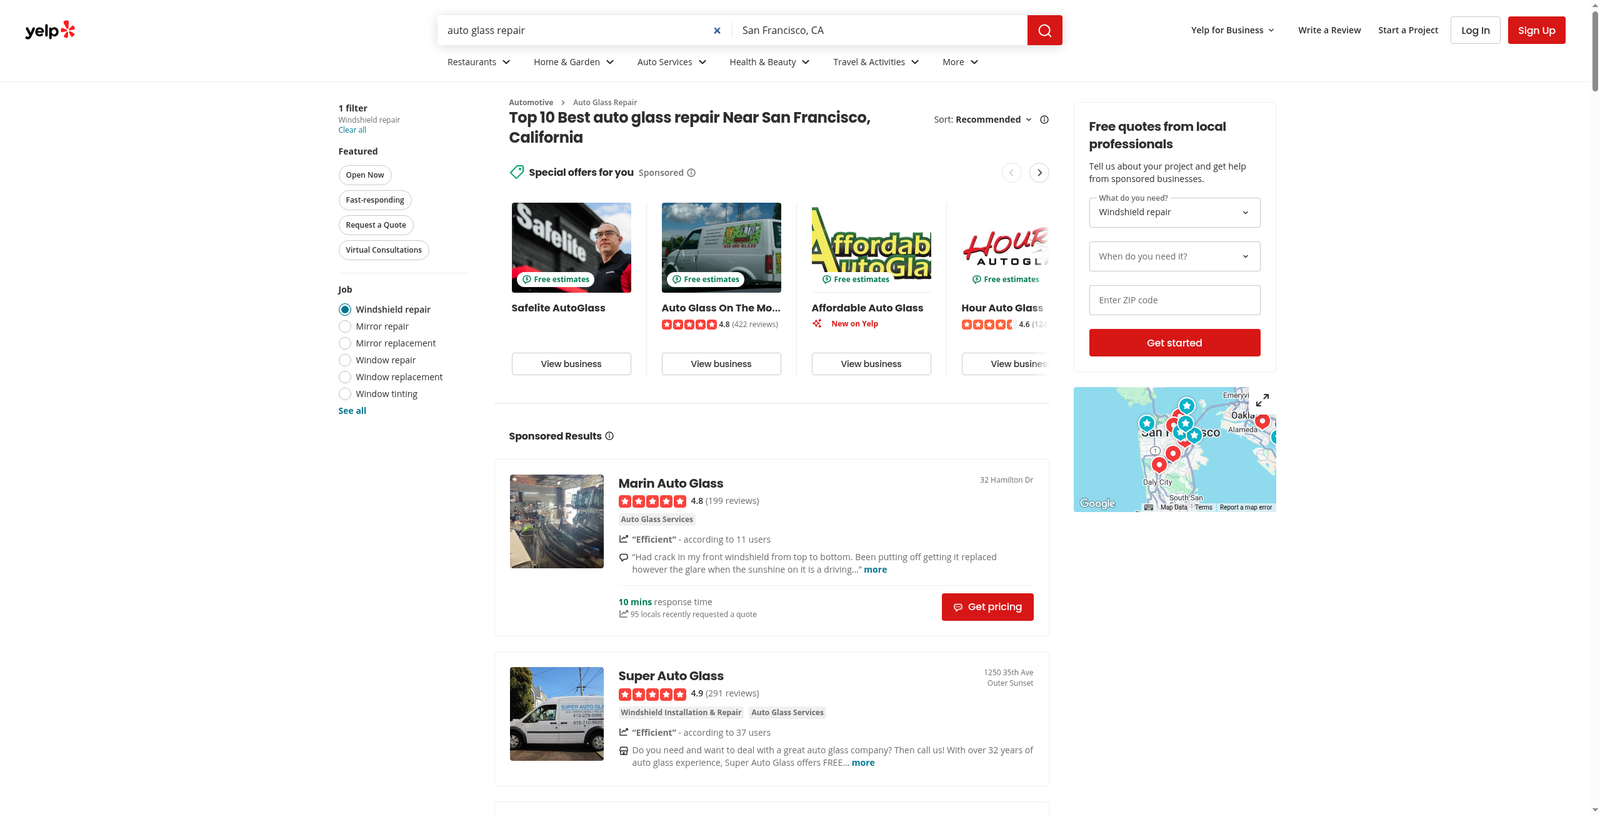Select the Mirror repair radio option
The height and width of the screenshot is (816, 1600).
click(x=345, y=327)
